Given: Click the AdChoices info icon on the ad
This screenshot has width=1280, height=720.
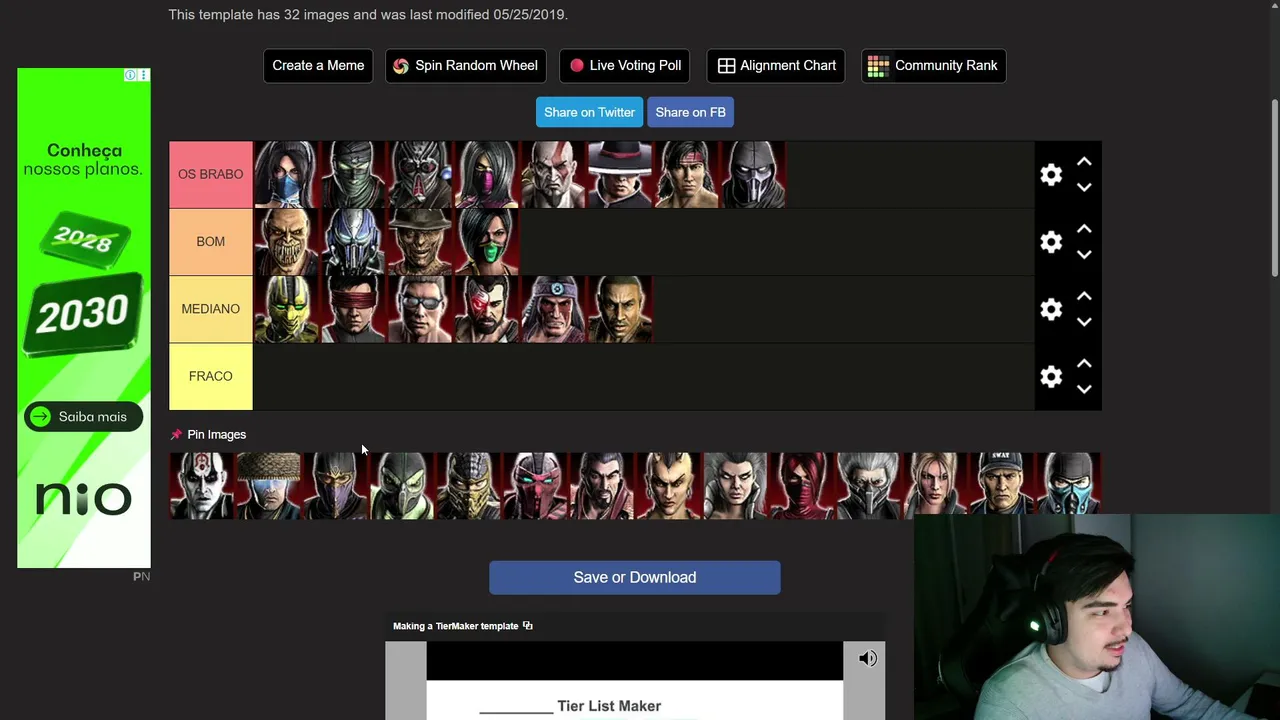Looking at the screenshot, I should 130,75.
